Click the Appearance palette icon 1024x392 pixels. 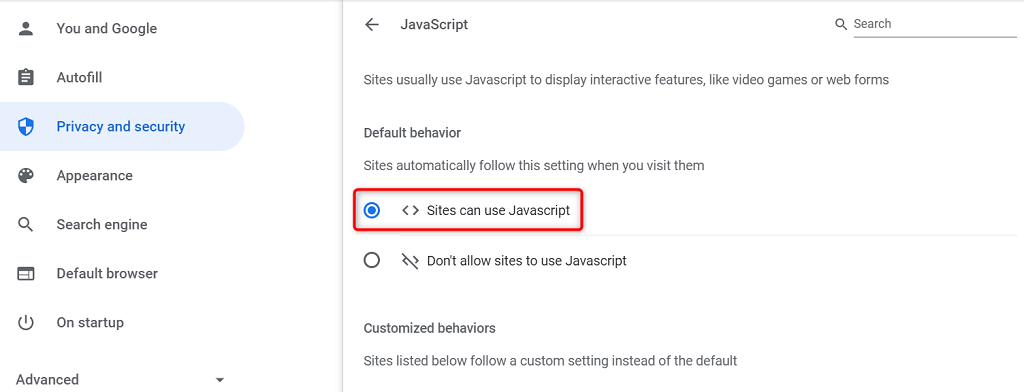pos(25,176)
